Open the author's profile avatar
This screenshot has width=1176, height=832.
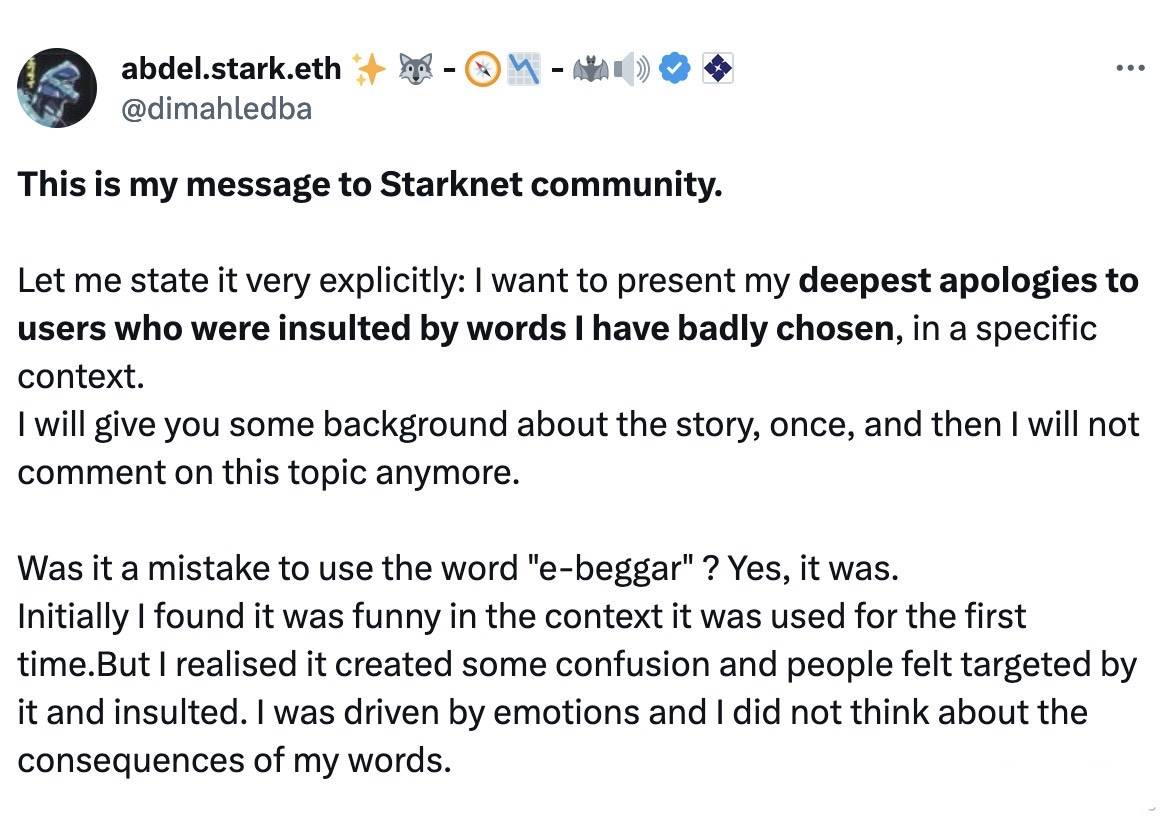57,88
